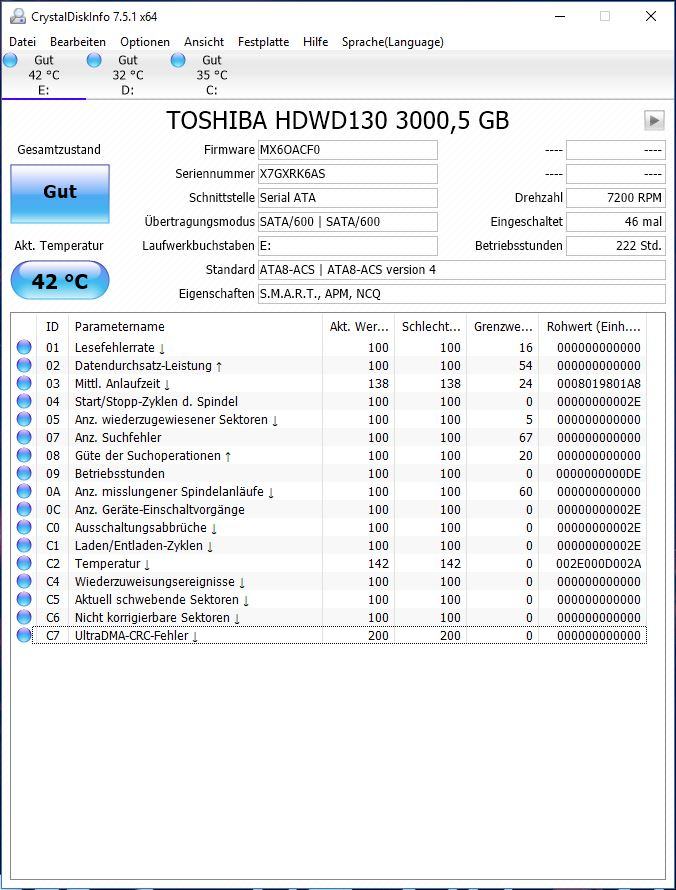Click the status orb for Lesefehlerrate row
This screenshot has width=676, height=890.
tap(24, 347)
